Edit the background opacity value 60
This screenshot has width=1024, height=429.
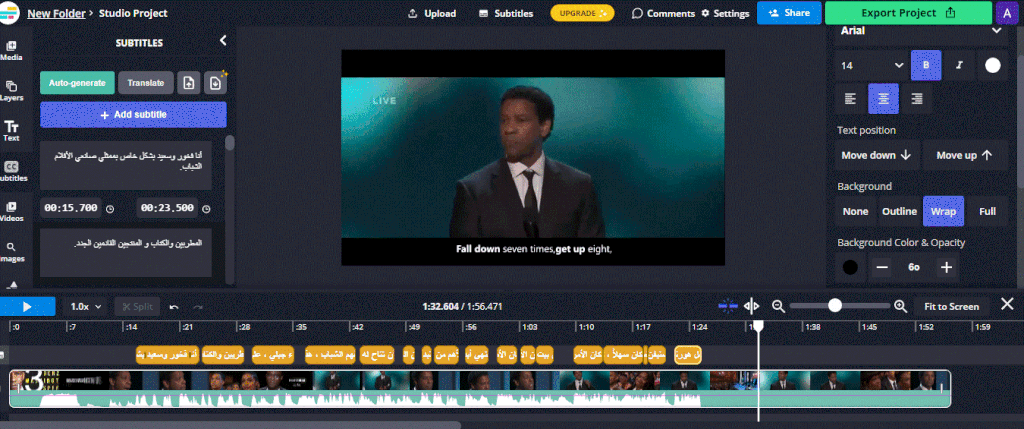914,267
